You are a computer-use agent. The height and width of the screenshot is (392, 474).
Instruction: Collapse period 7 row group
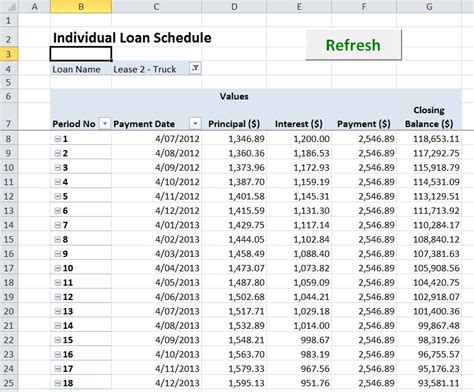pos(58,225)
